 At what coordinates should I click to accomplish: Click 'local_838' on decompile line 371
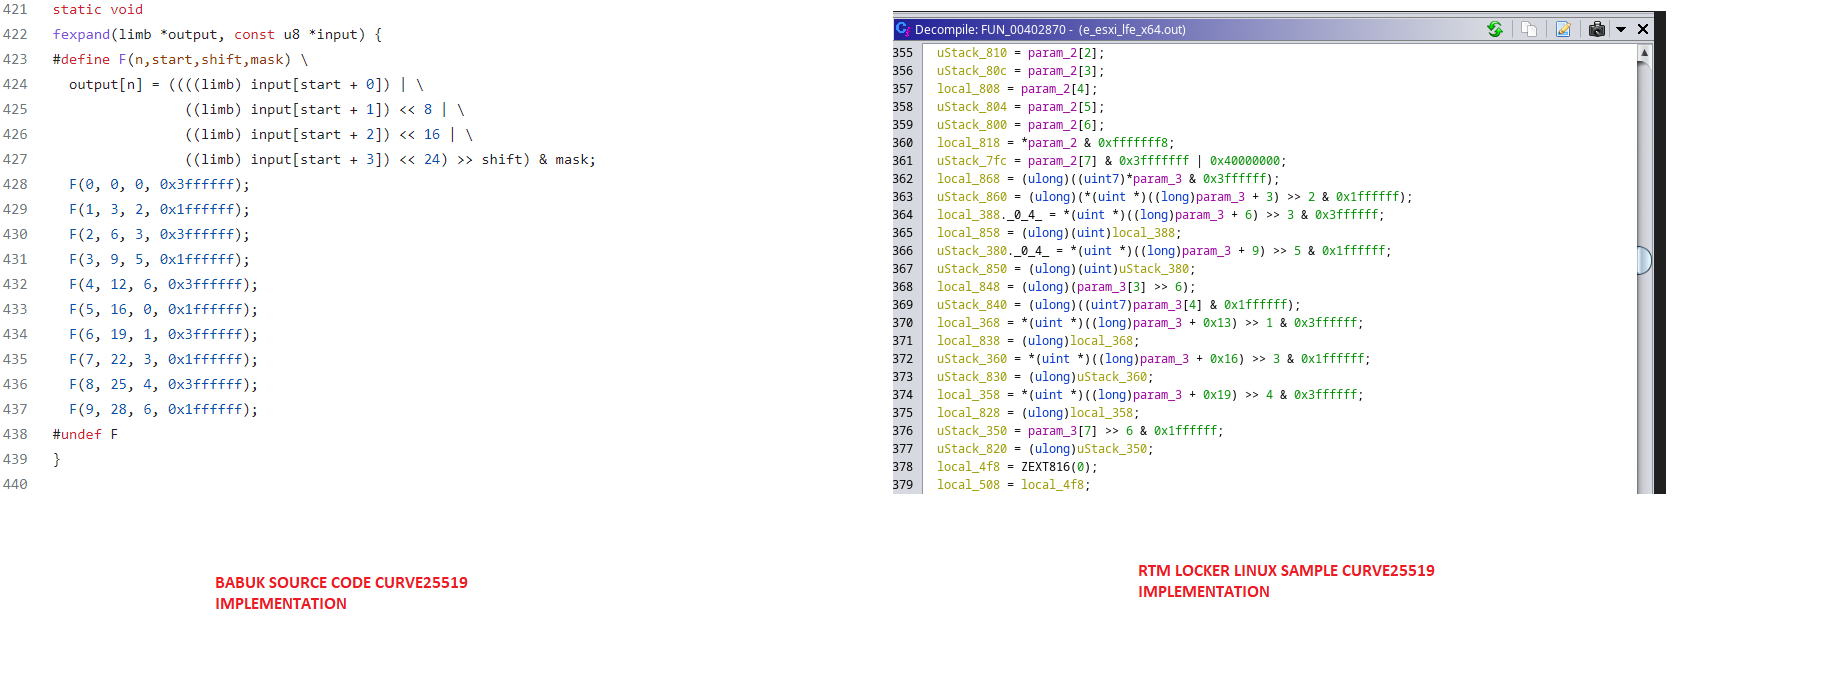point(968,341)
